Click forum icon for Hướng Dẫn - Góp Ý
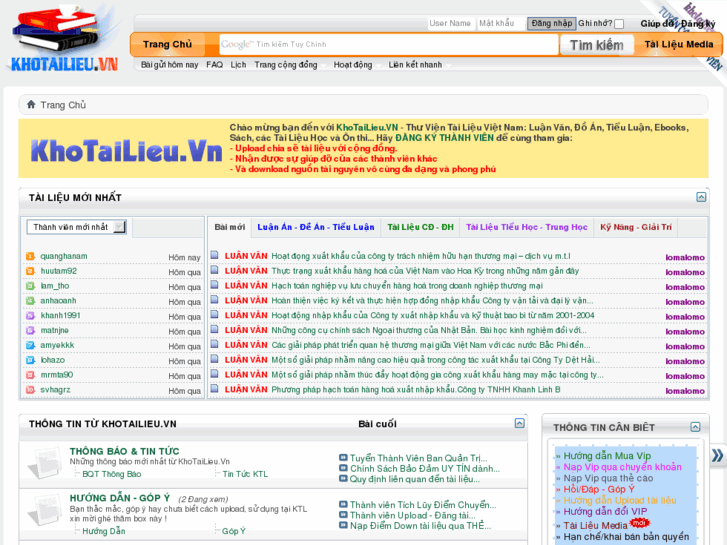This screenshot has height=545, width=727. [45, 509]
